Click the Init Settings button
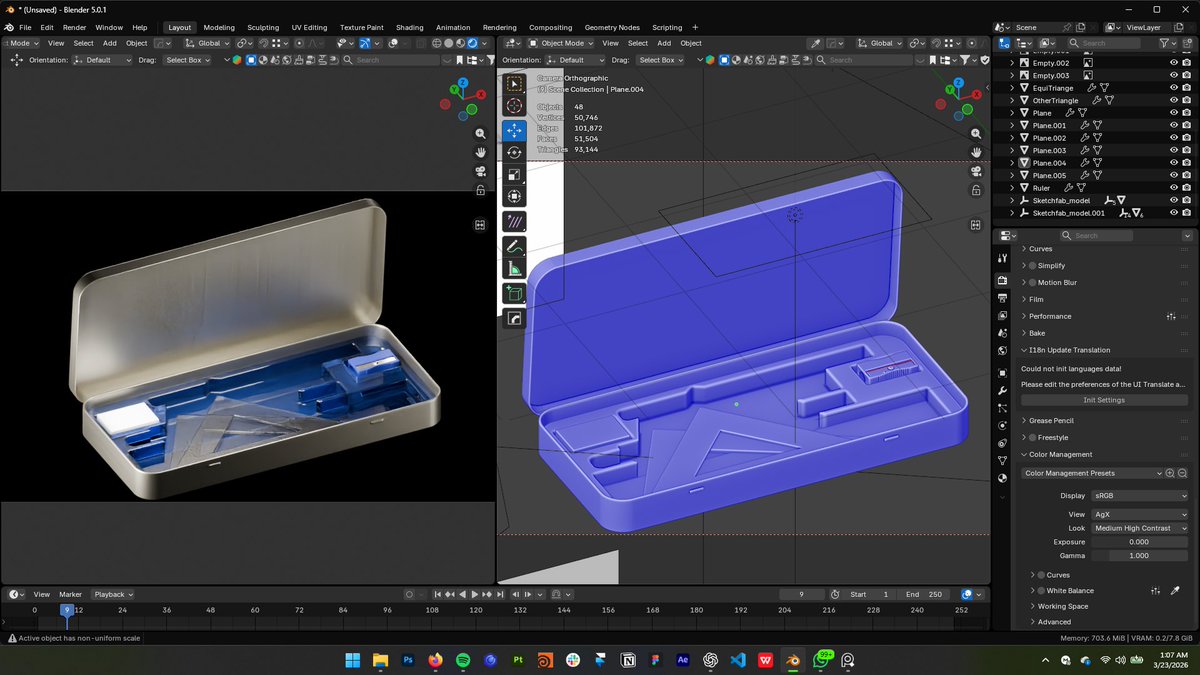The image size is (1200, 675). [x=1104, y=400]
